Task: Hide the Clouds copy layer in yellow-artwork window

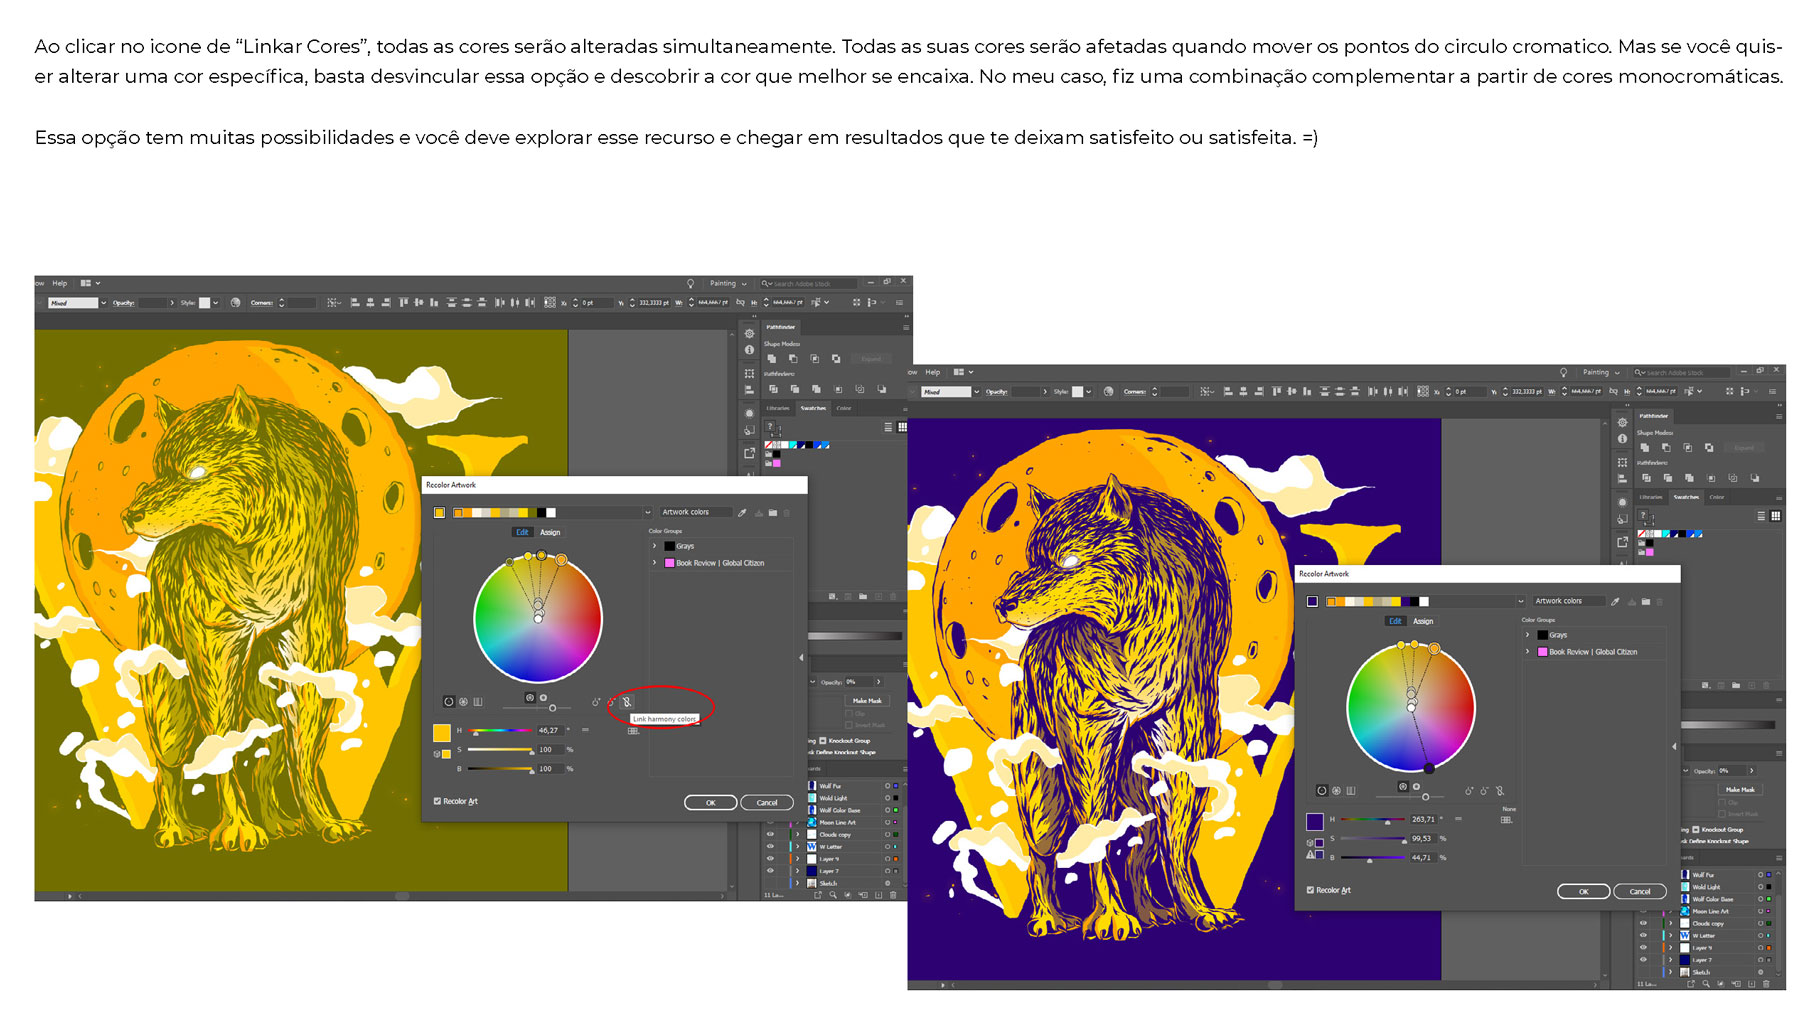Action: click(x=770, y=834)
